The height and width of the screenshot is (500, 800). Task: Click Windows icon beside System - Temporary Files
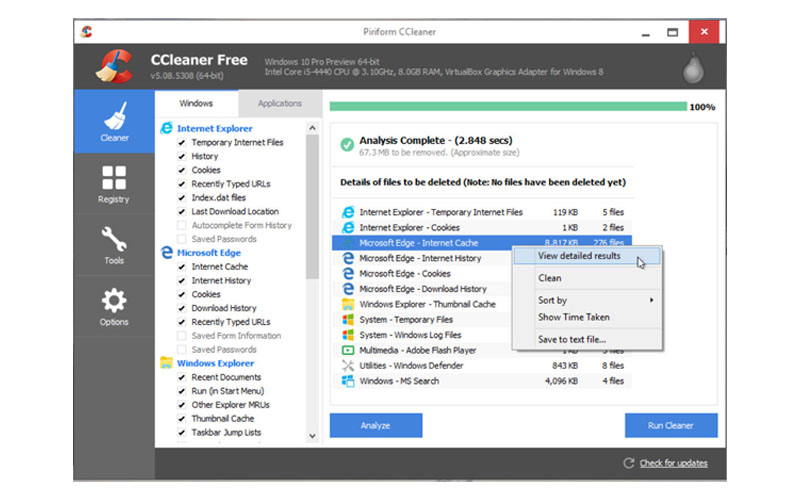348,319
